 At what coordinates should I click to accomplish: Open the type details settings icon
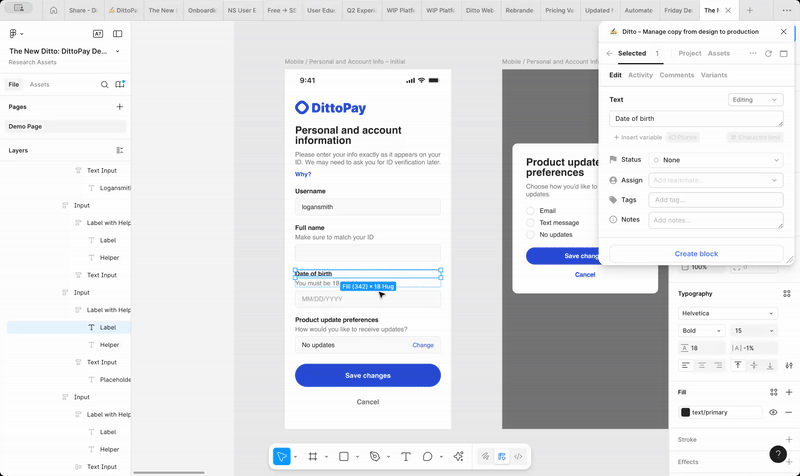tap(789, 365)
